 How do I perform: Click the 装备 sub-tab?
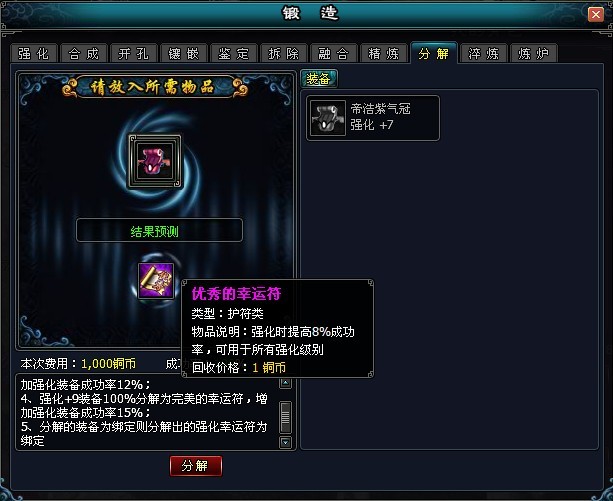click(319, 79)
